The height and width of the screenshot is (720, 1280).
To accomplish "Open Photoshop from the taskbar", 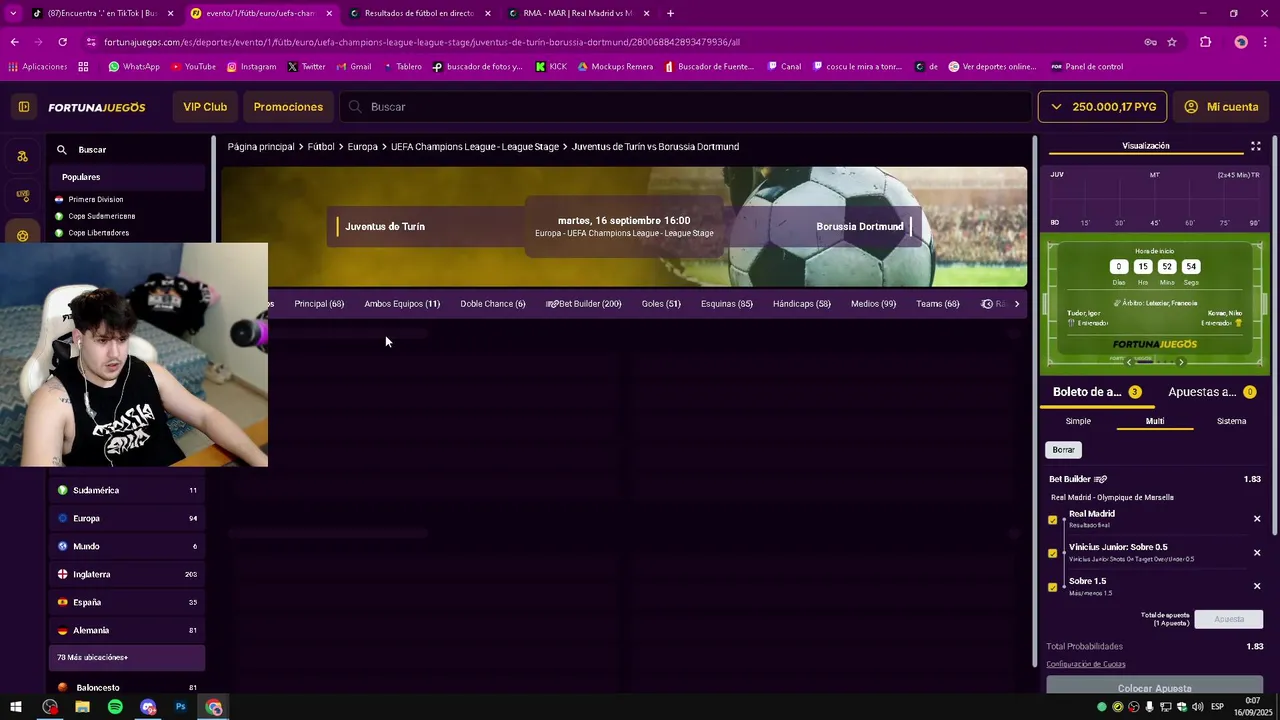I will [x=181, y=707].
